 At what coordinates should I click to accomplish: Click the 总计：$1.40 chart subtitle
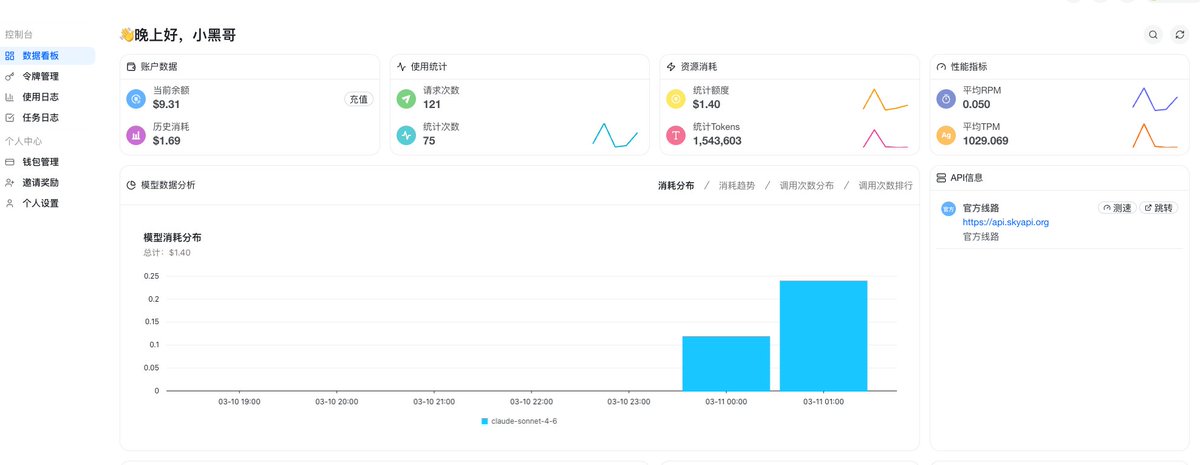pyautogui.click(x=167, y=253)
